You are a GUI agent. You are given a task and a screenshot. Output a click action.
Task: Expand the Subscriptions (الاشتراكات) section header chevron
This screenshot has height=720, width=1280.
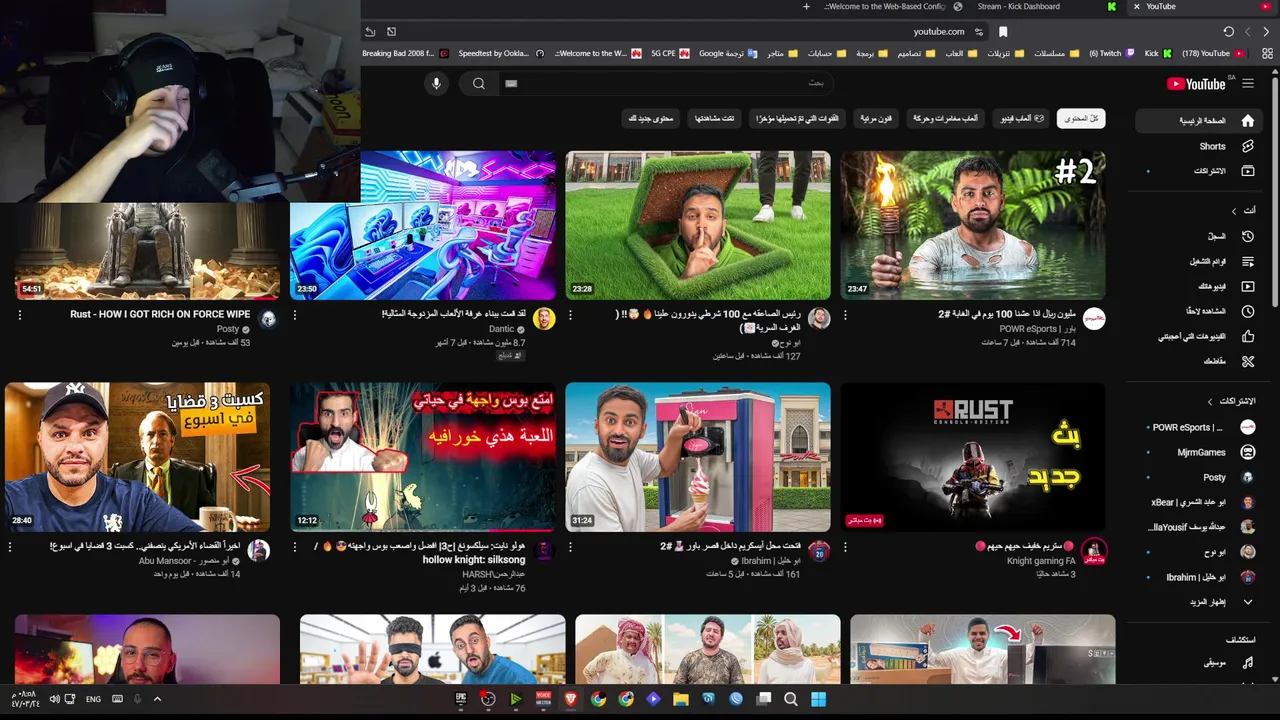(x=1210, y=401)
